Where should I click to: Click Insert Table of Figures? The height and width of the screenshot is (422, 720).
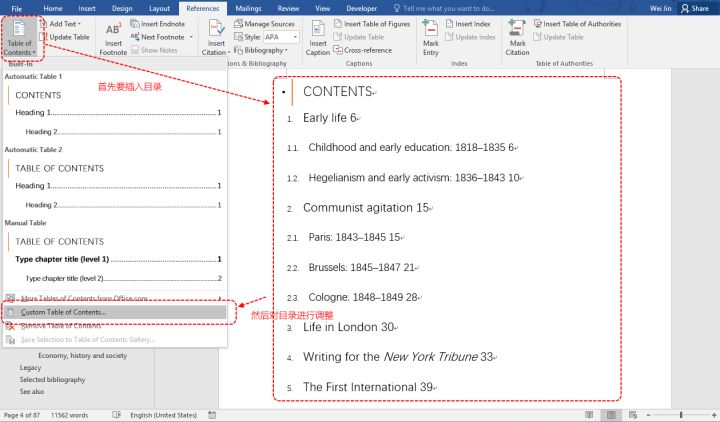tap(371, 23)
